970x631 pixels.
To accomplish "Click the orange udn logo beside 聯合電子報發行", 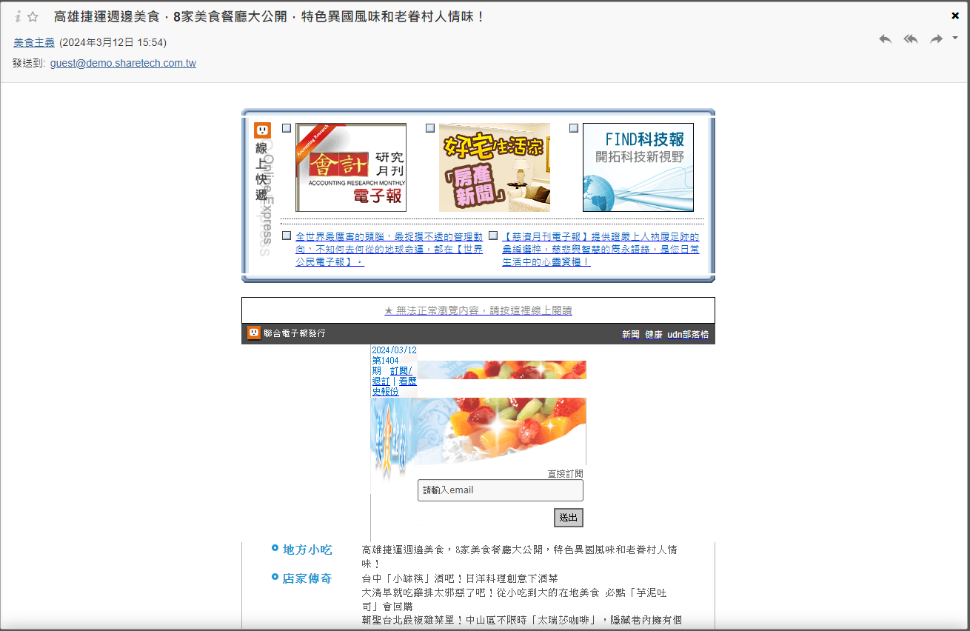I will 254,333.
